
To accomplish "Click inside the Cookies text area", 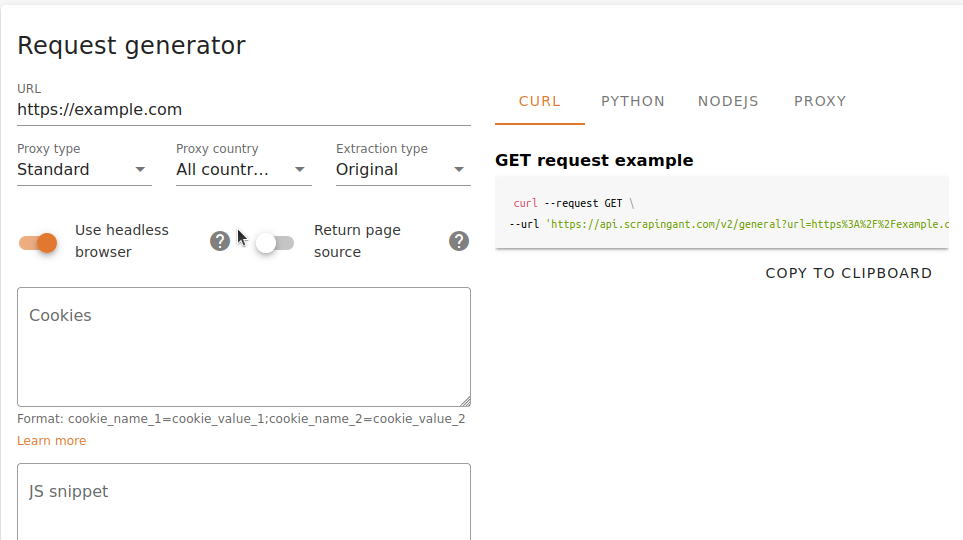I will coord(243,350).
